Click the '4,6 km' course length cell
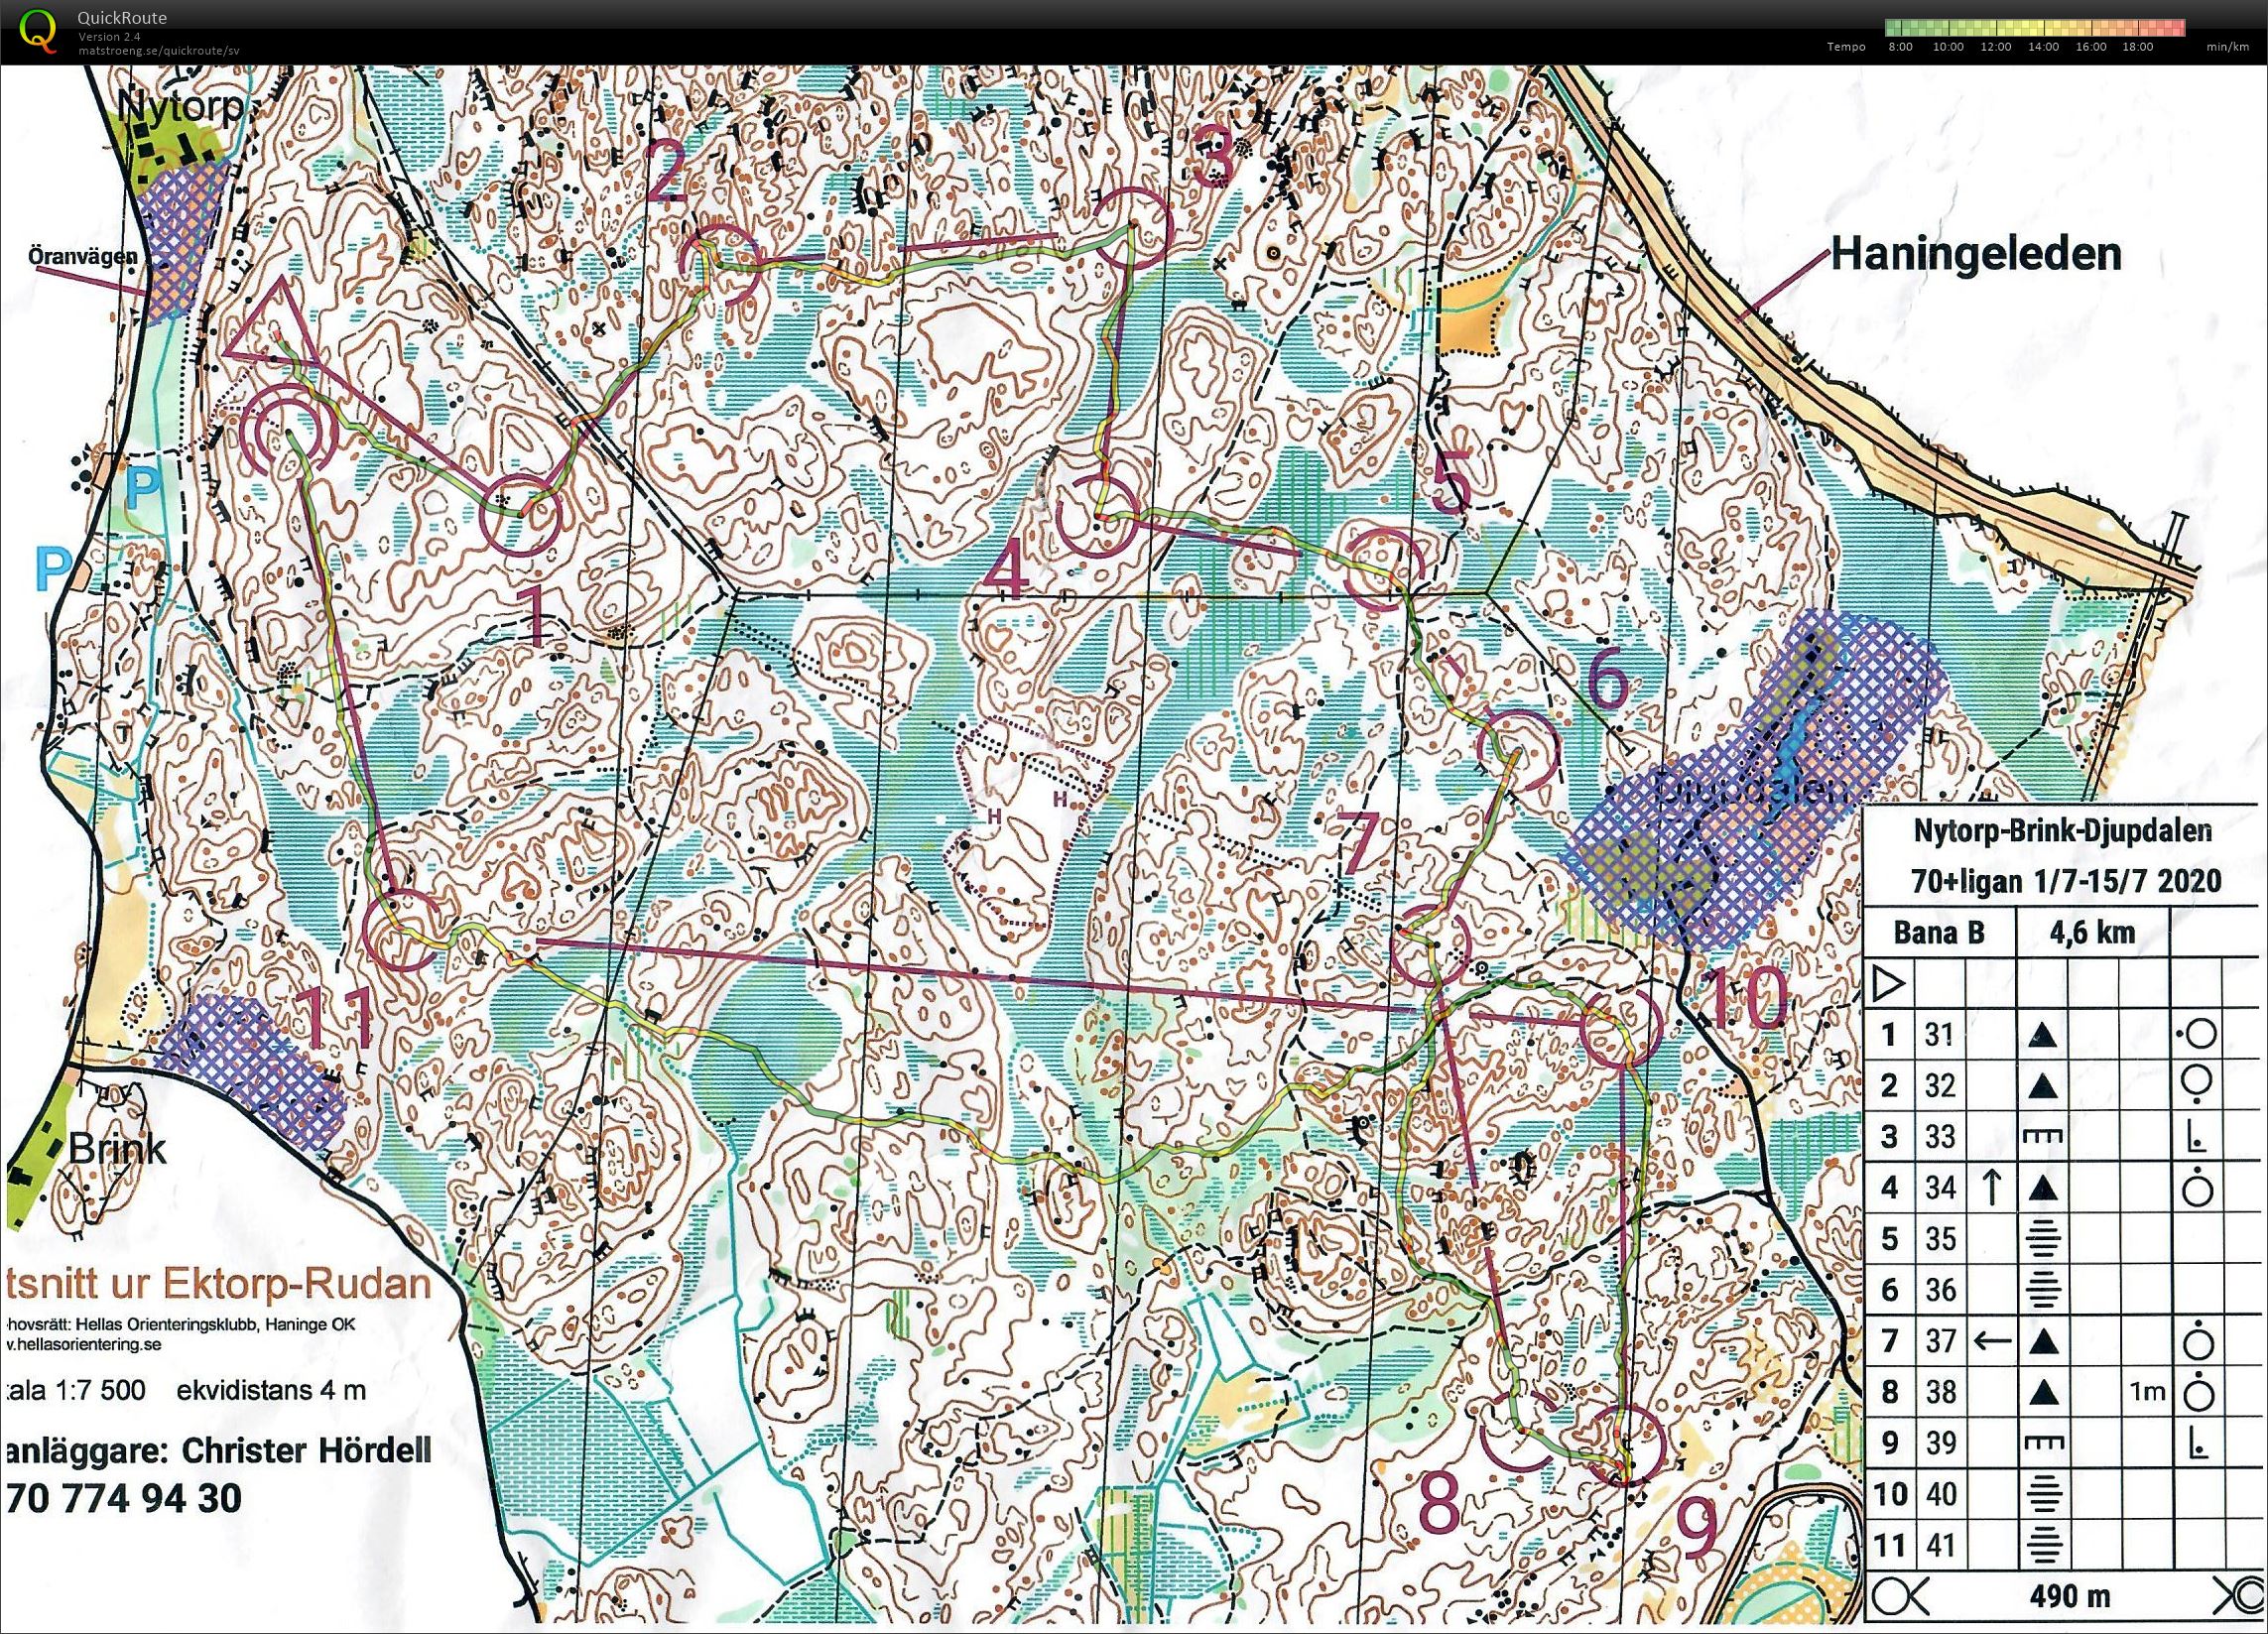2268x1634 pixels. point(2092,933)
